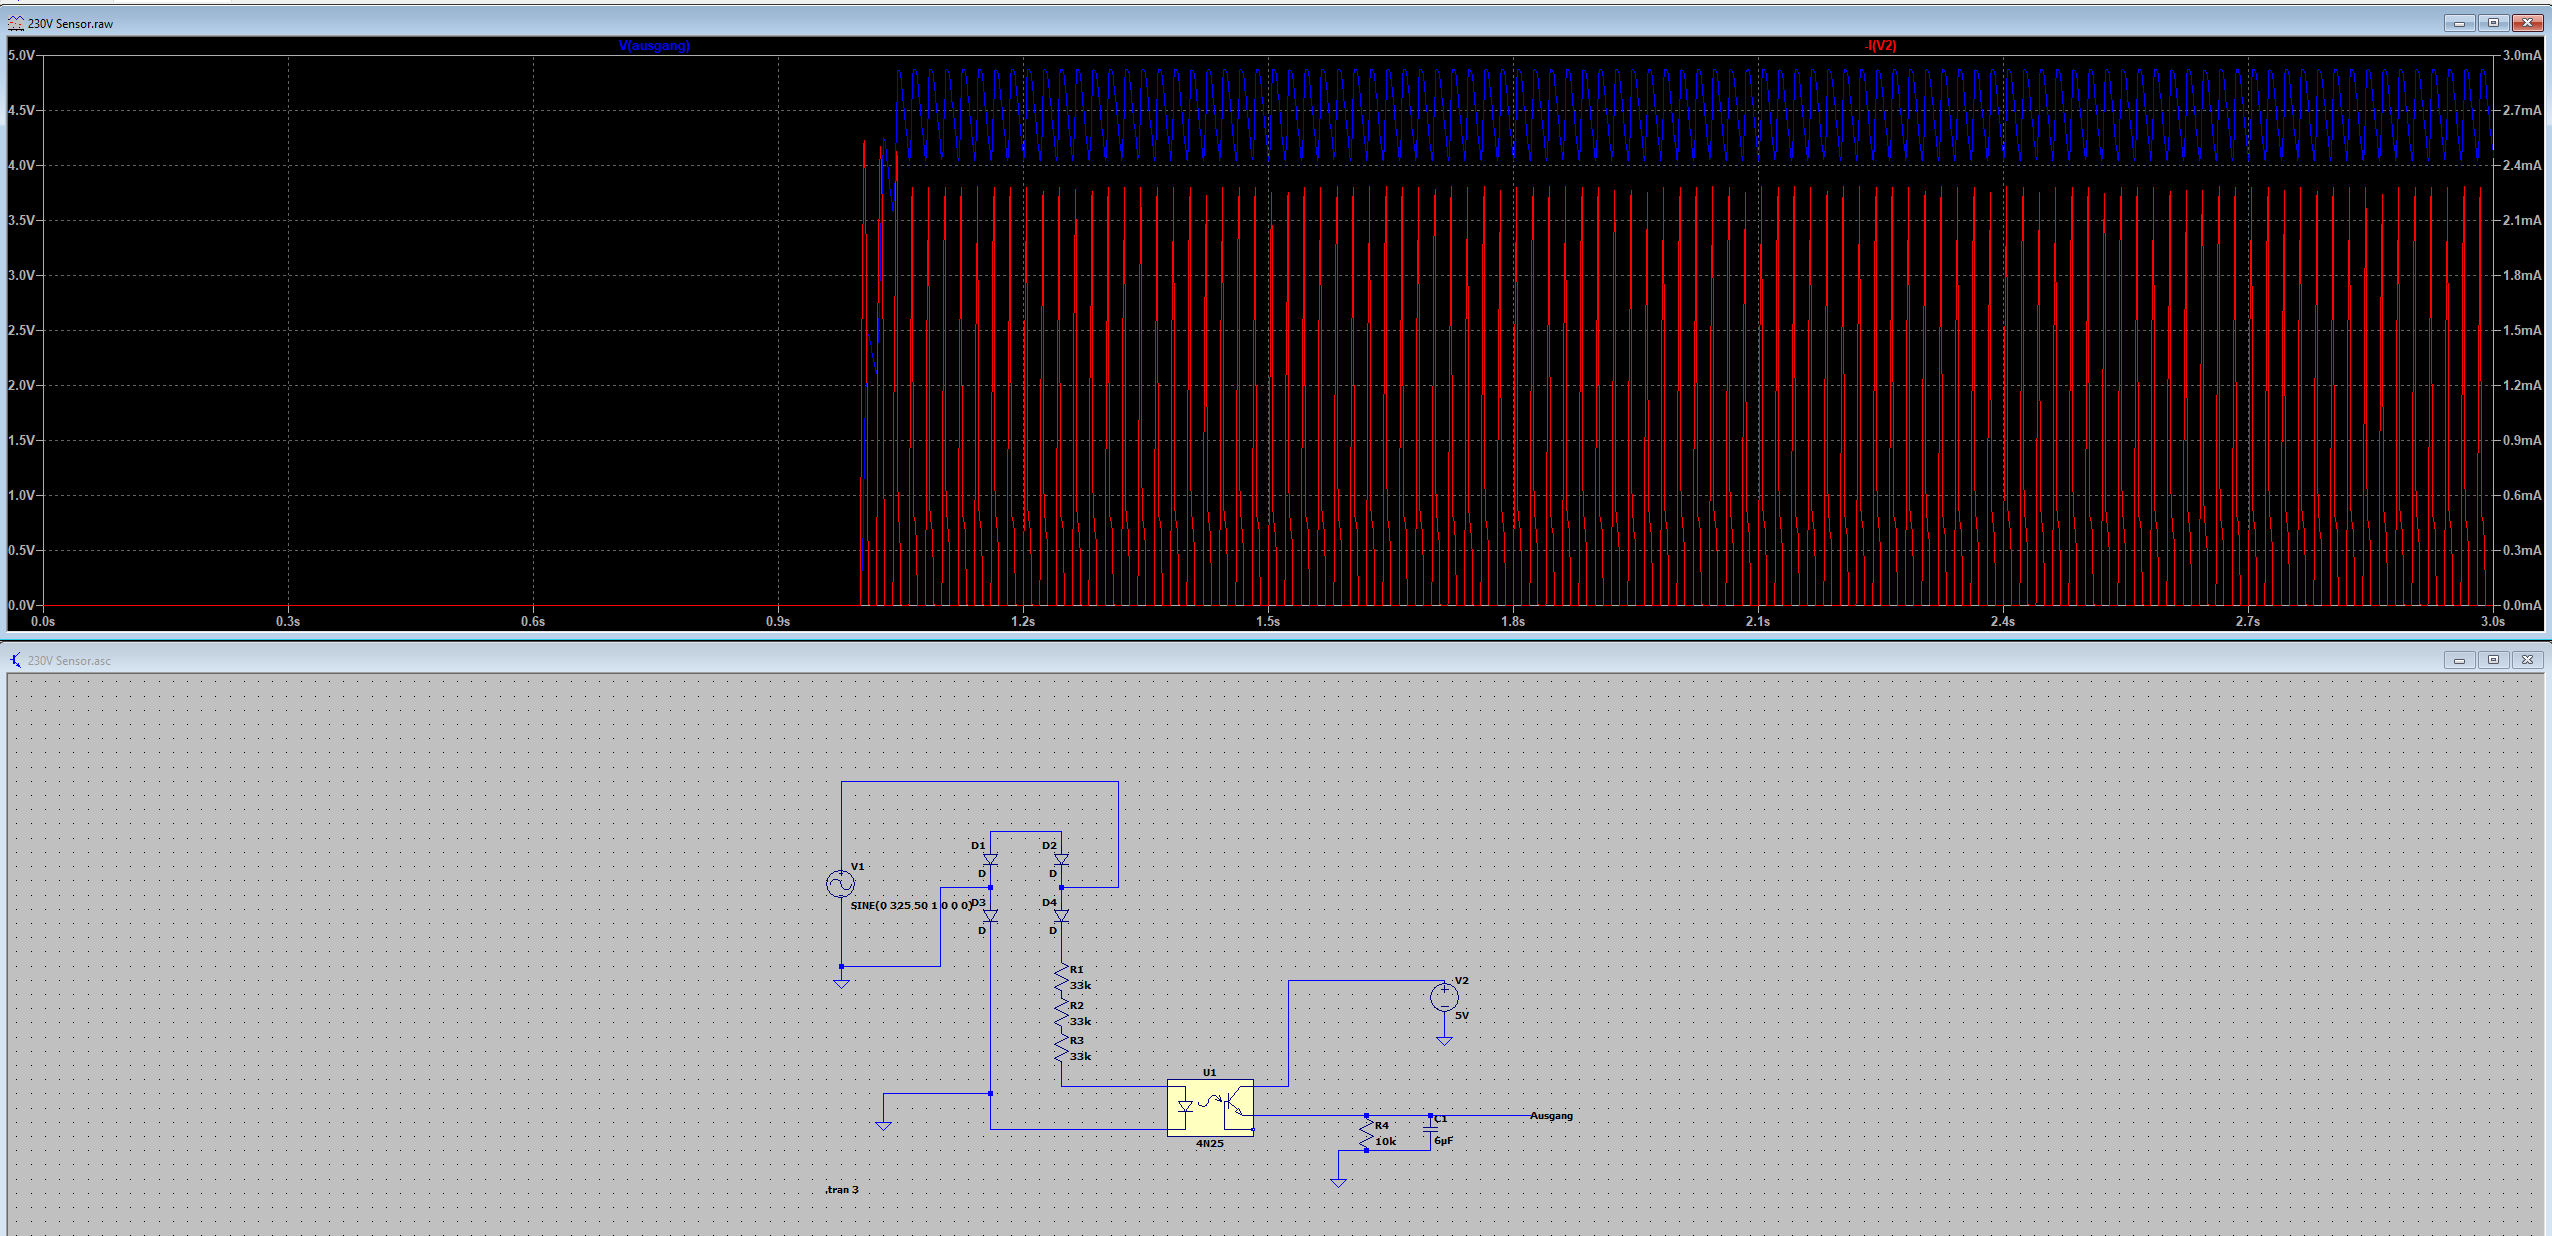Click the 230V Sensor.asc schematic window icon
Viewport: 2552px width, 1236px height.
pos(15,660)
